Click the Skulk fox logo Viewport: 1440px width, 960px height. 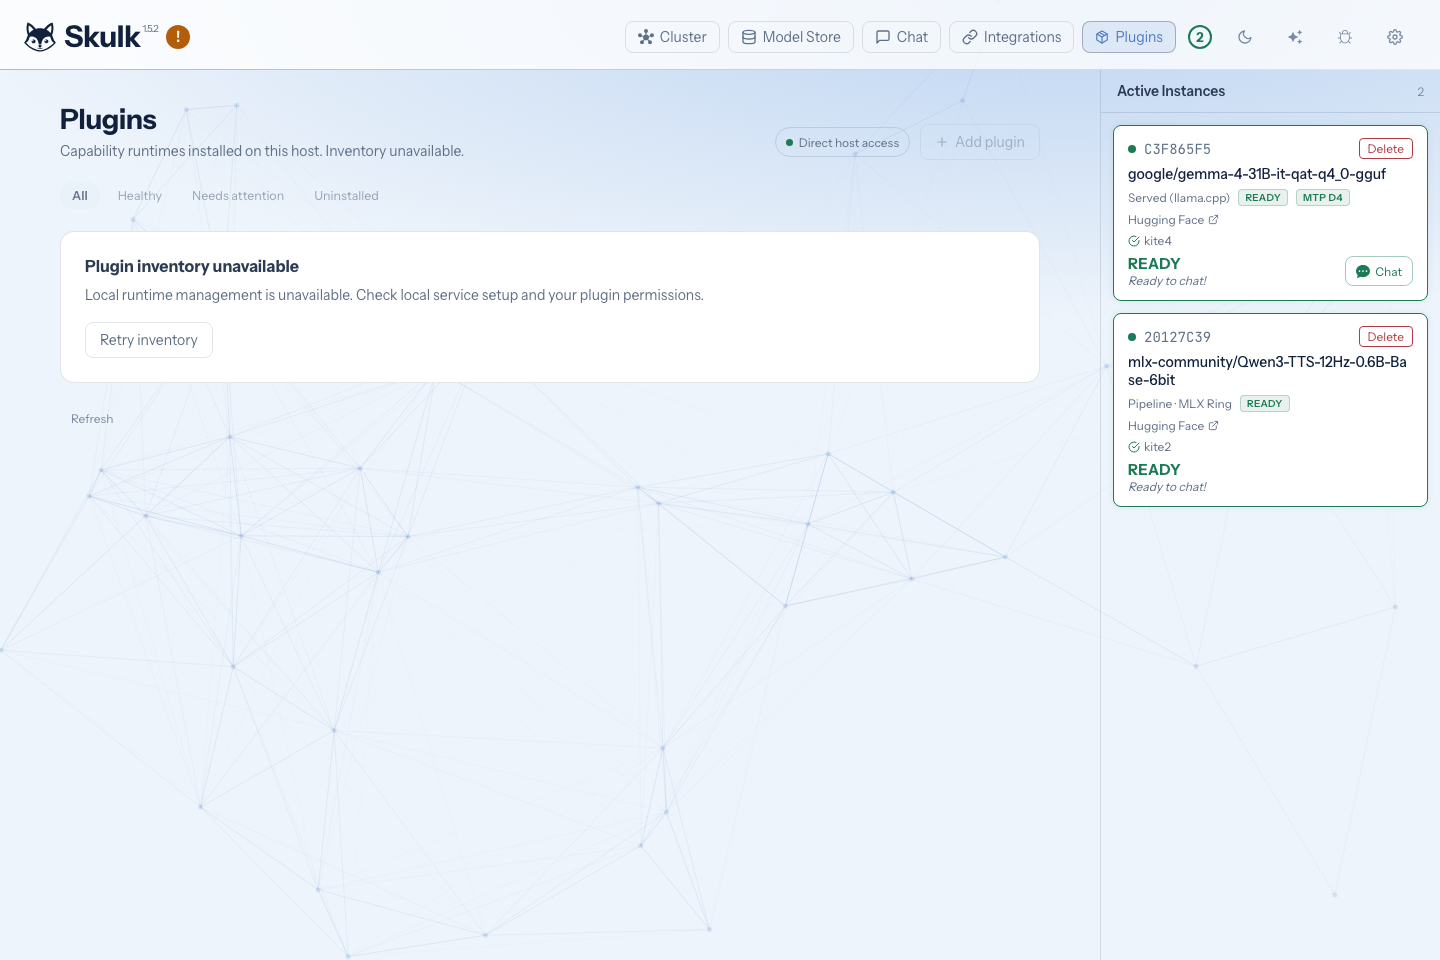pos(40,37)
